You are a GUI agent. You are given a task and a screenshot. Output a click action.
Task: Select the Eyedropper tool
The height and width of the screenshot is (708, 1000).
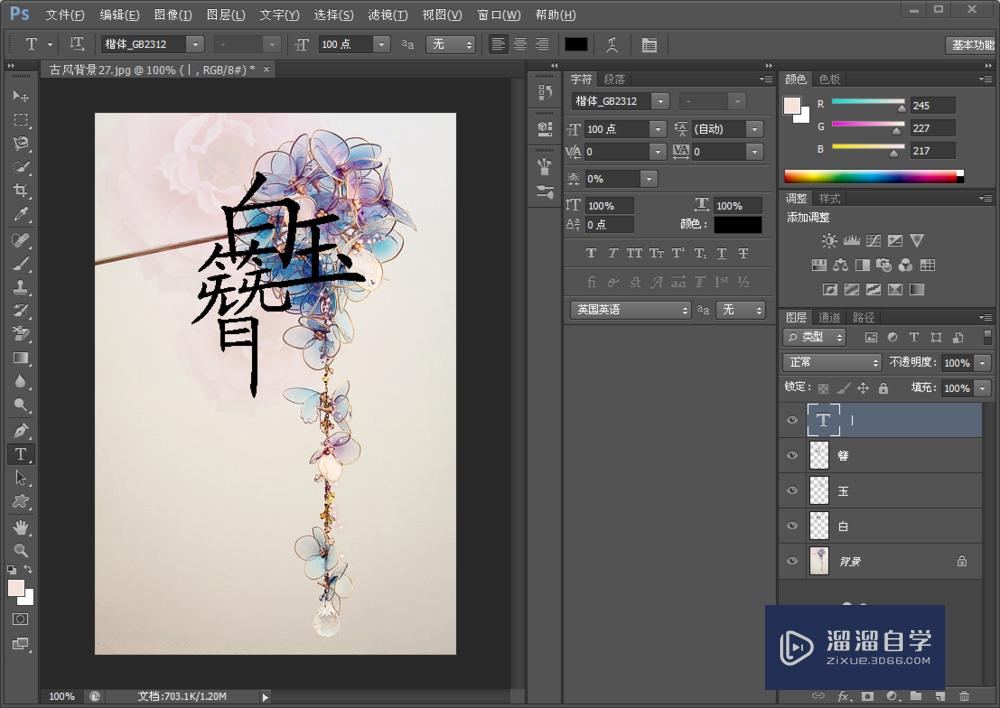pos(20,214)
